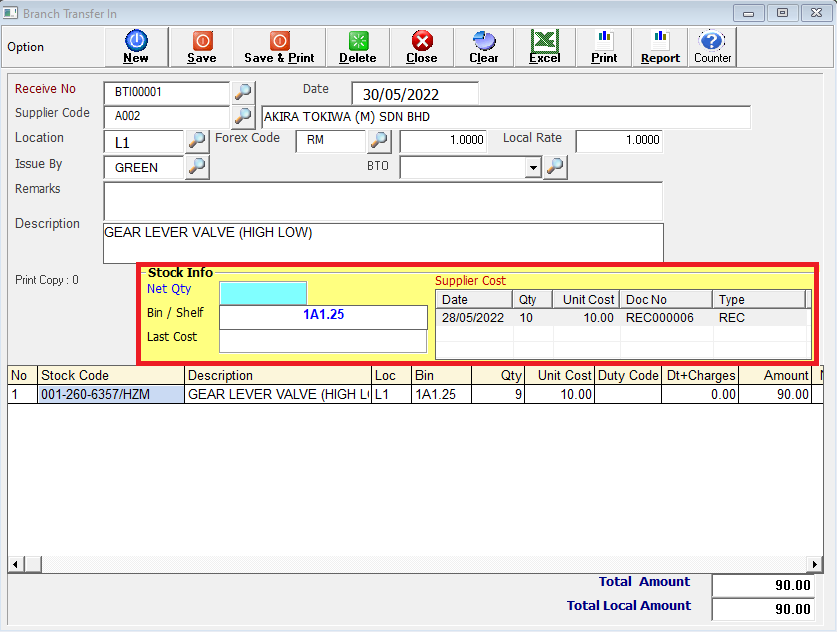Click the Close toolbar button
The height and width of the screenshot is (632, 837).
(x=422, y=47)
